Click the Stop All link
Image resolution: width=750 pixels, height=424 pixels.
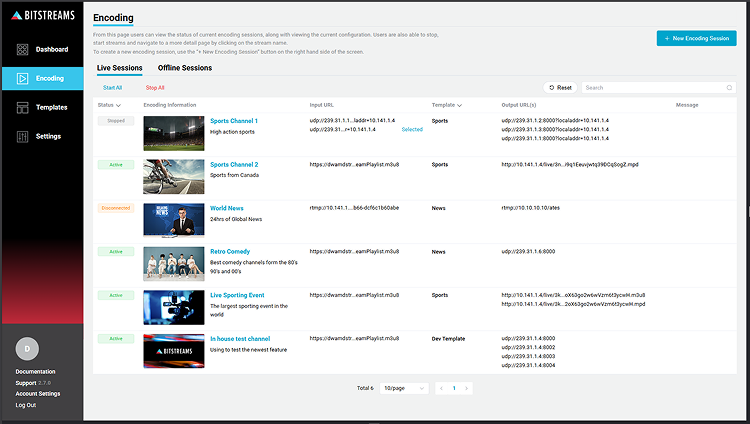[155, 88]
